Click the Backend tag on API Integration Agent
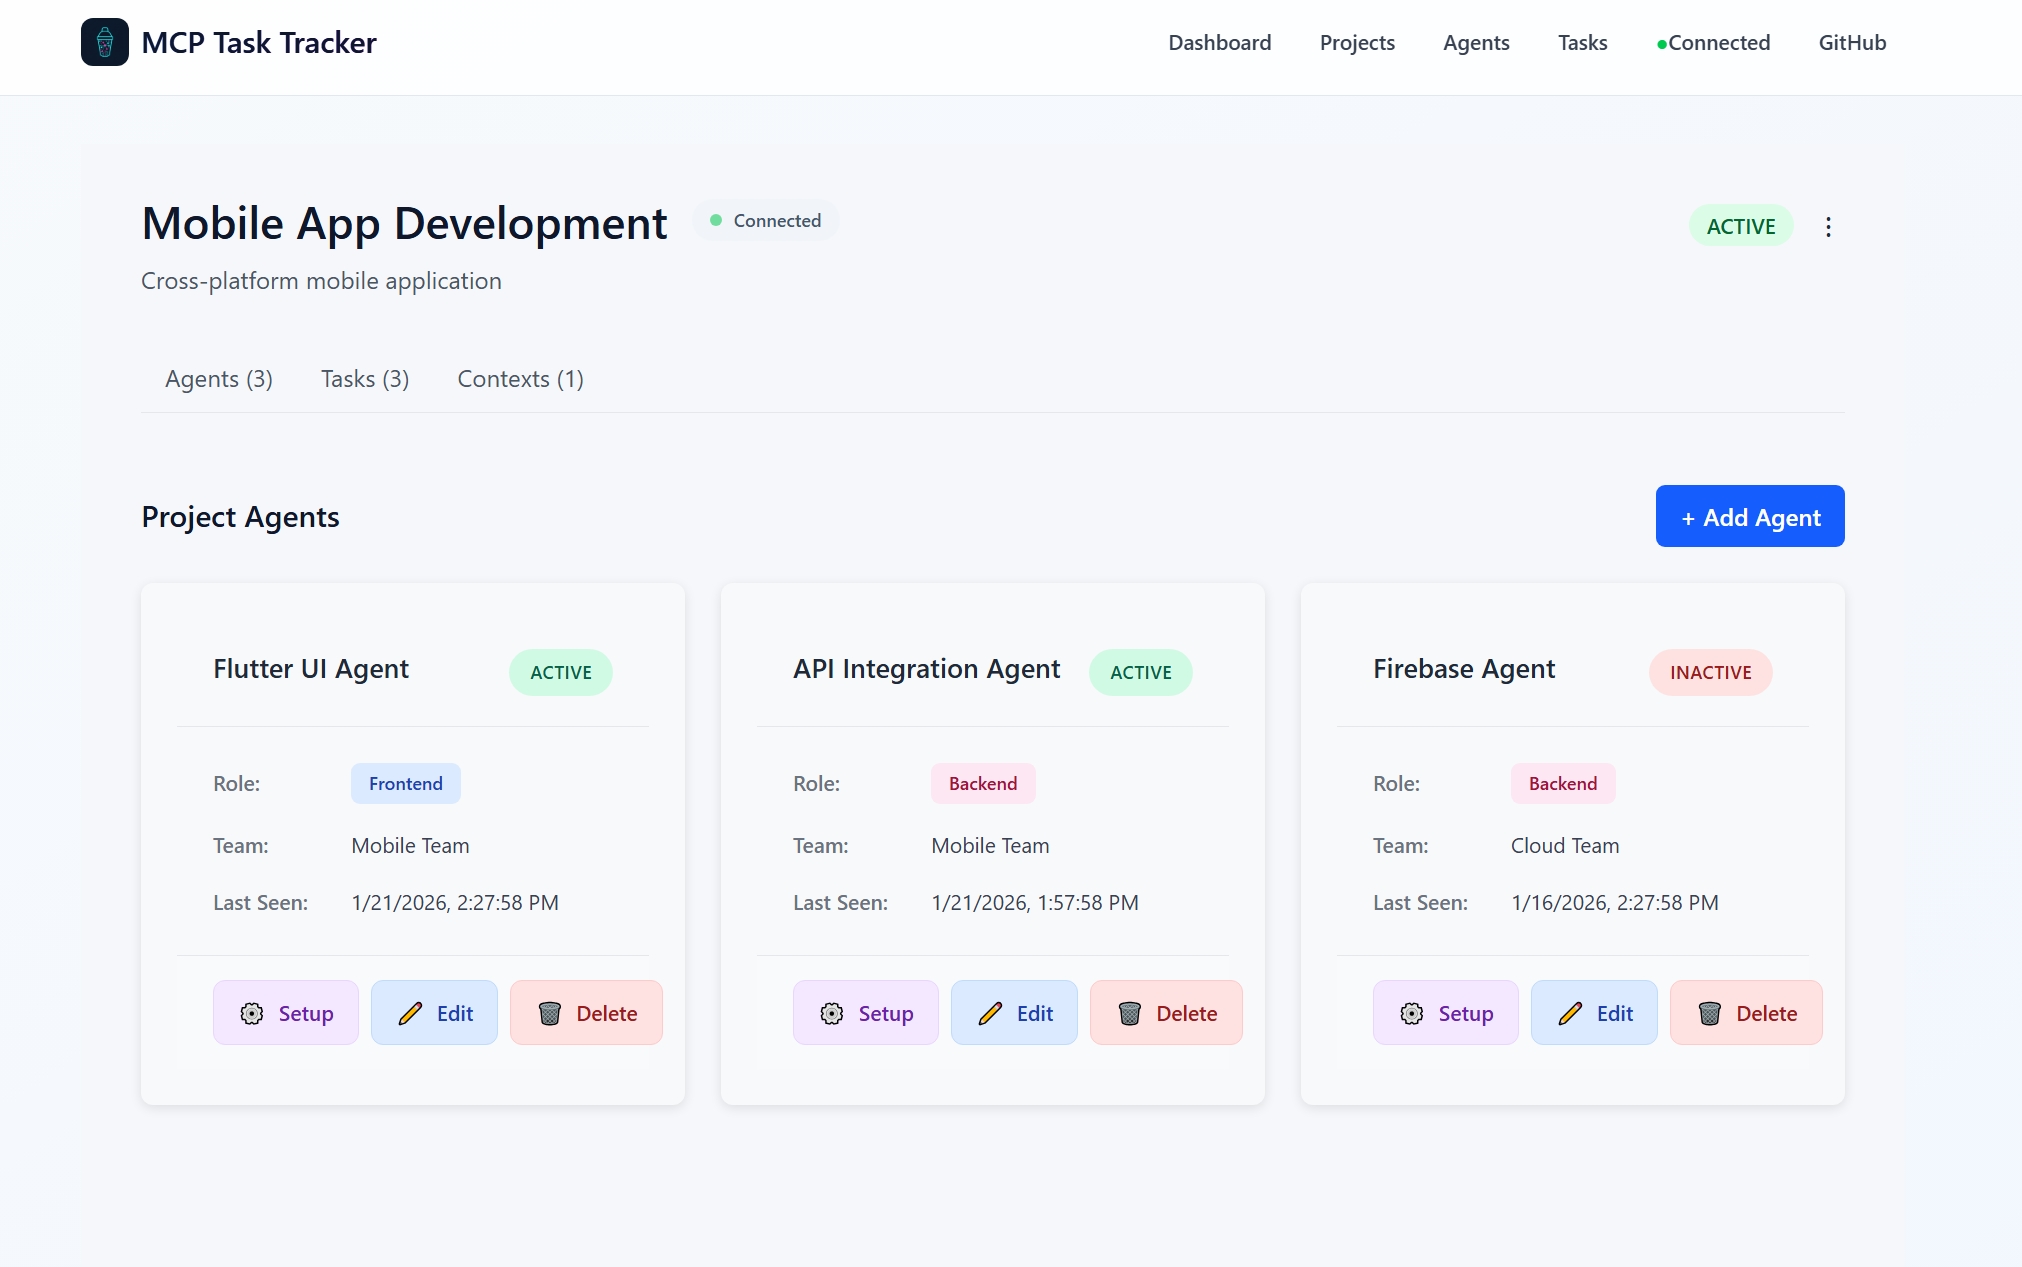Screen dimensions: 2022x1267 tap(983, 783)
